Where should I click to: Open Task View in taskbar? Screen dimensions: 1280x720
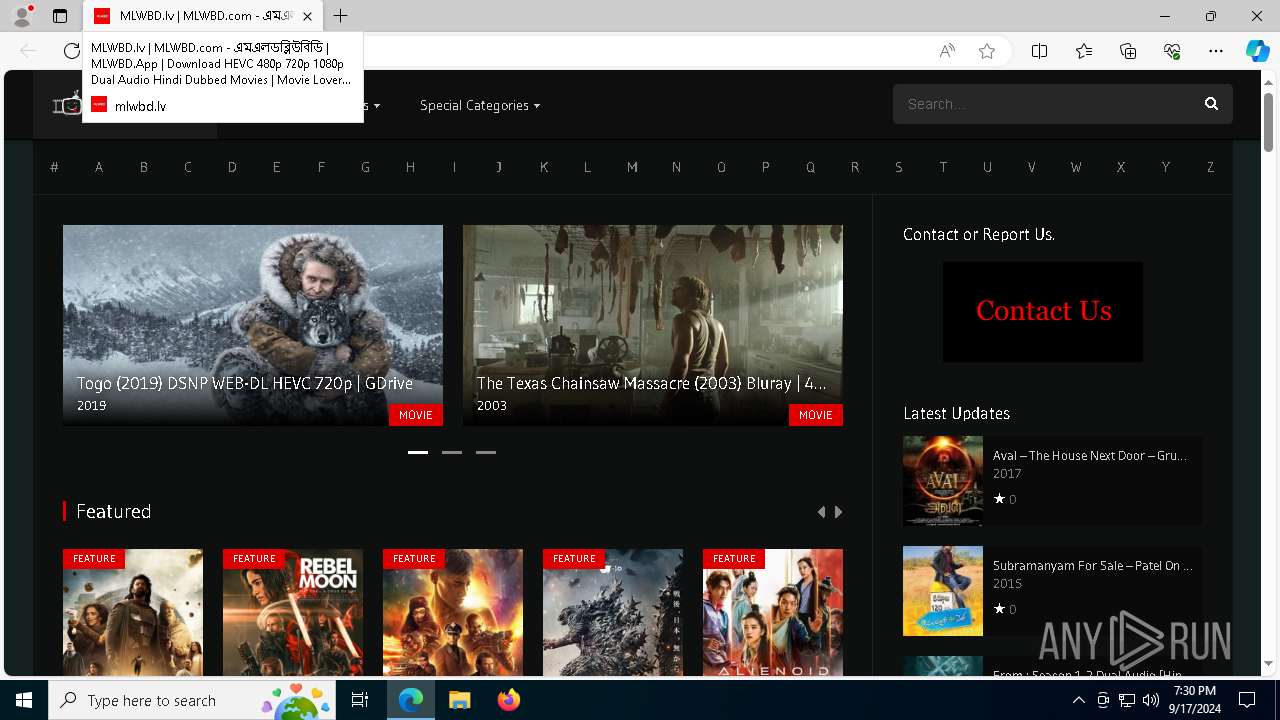click(361, 700)
